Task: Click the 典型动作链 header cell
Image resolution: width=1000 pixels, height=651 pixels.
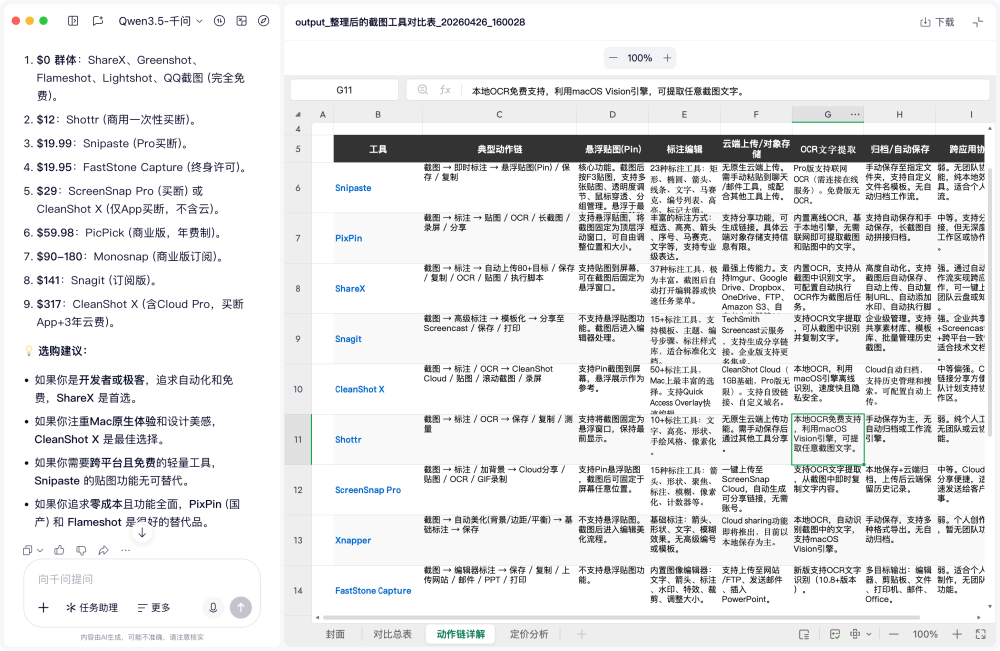Action: (499, 149)
